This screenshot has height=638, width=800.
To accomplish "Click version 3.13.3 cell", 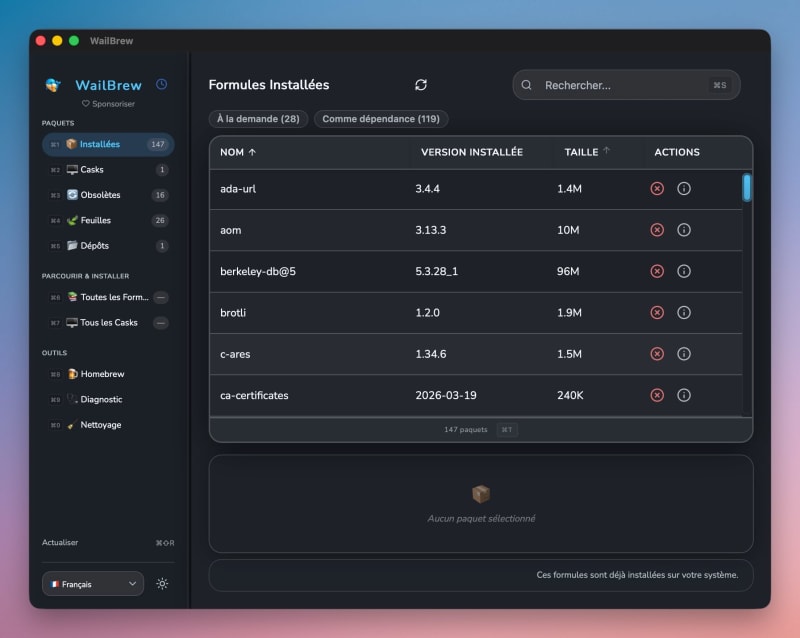I will click(x=431, y=230).
